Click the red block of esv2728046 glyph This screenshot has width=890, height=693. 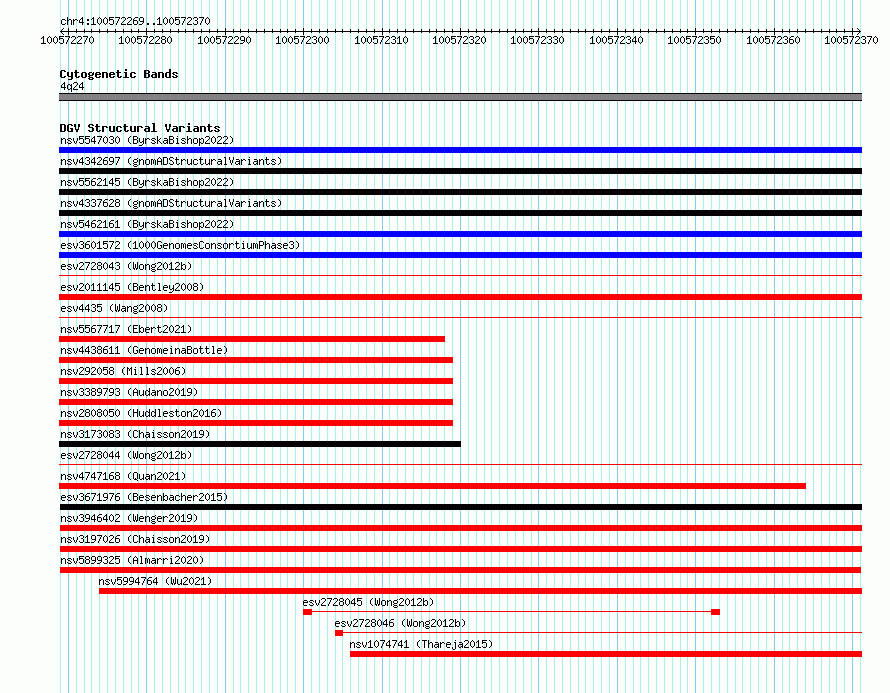(x=339, y=633)
